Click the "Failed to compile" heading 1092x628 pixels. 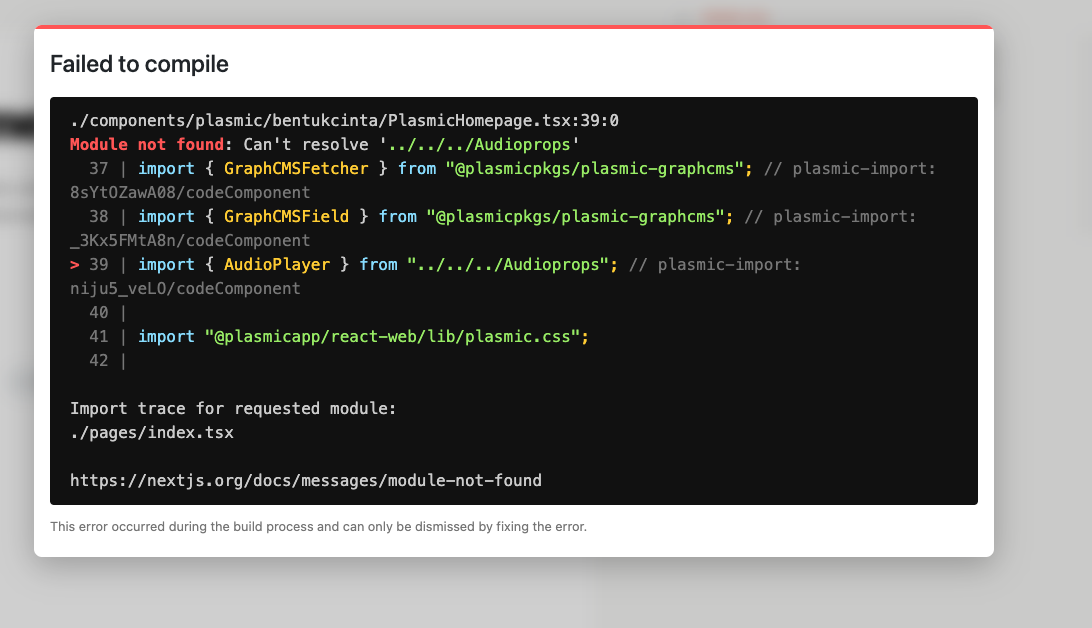point(139,64)
